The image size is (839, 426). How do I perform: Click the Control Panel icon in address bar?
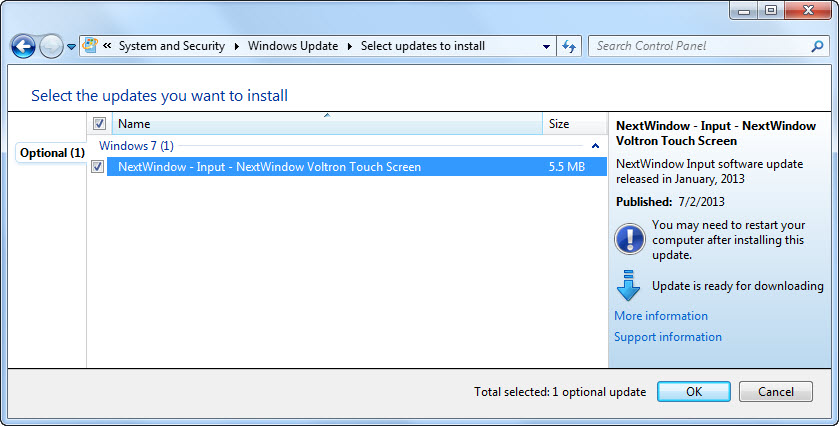click(90, 45)
